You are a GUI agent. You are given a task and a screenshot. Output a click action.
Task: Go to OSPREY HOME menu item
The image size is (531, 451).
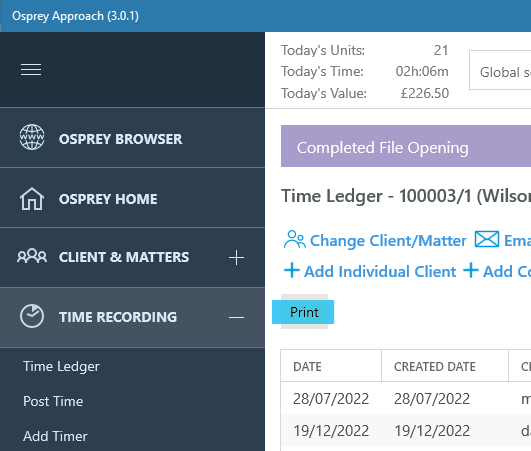pyautogui.click(x=132, y=198)
